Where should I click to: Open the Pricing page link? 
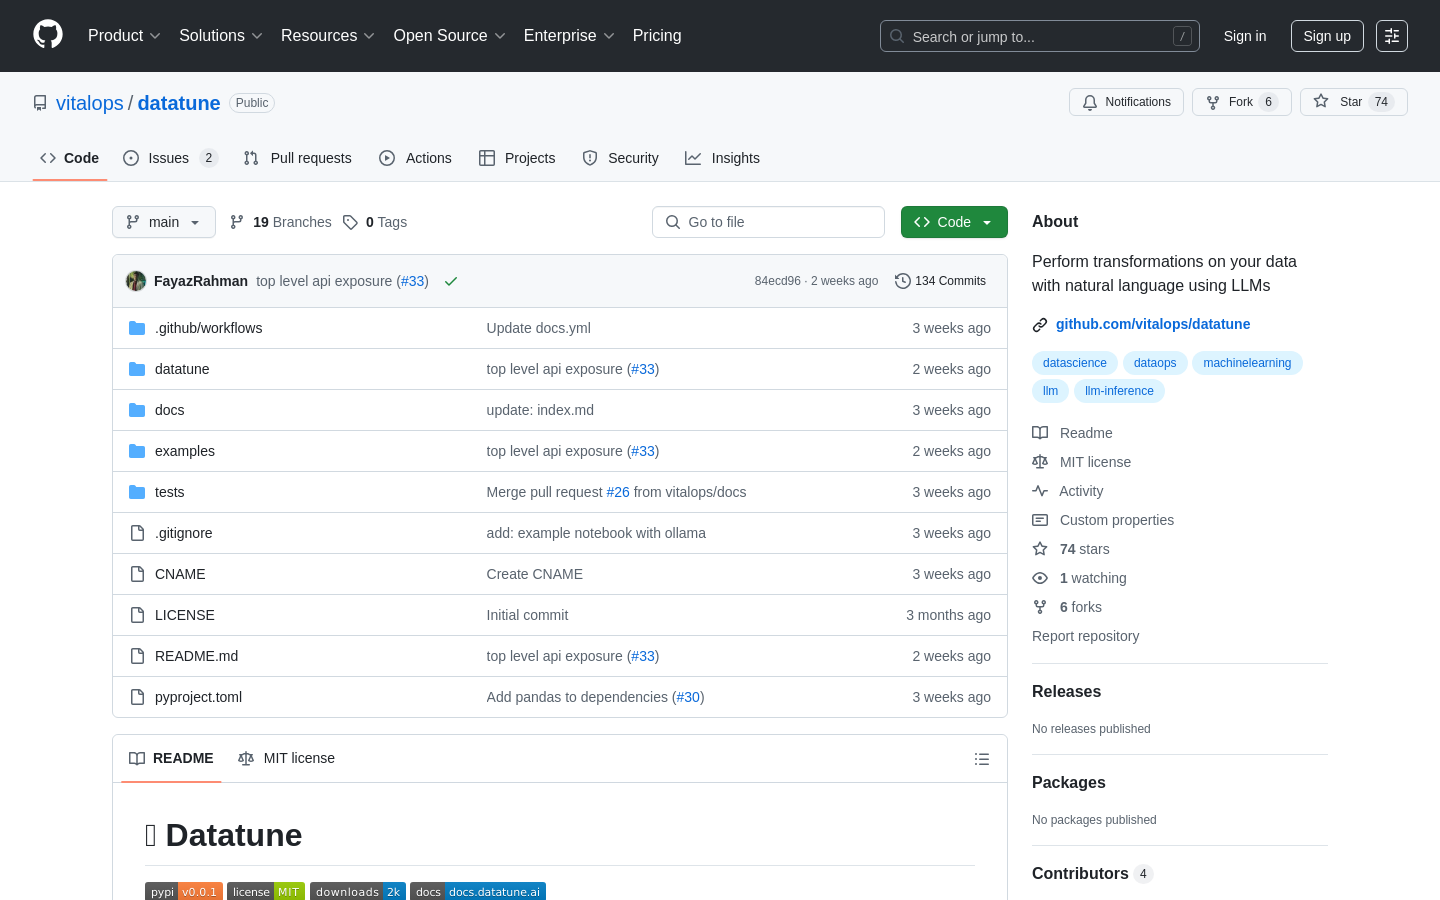click(657, 36)
